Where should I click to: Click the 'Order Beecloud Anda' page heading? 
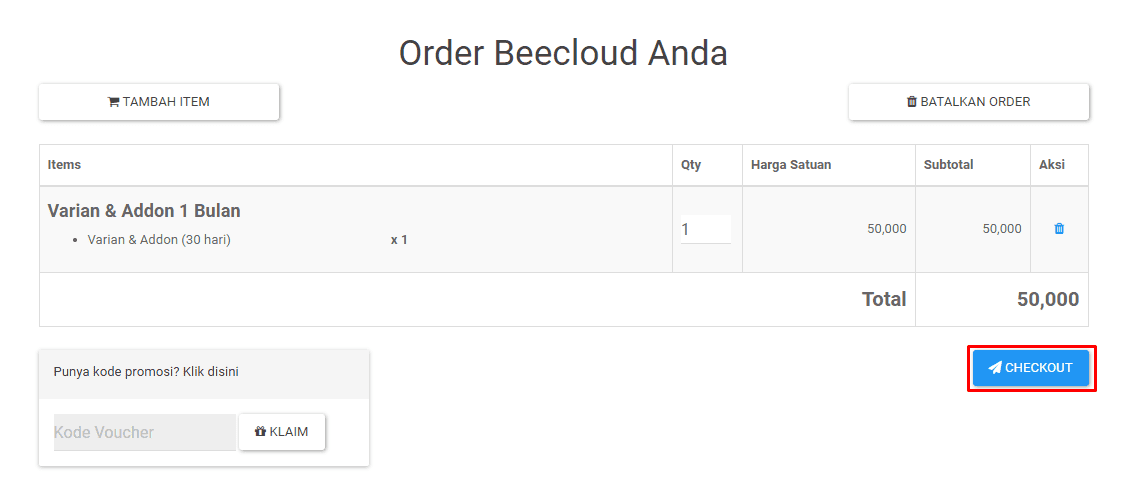coord(564,54)
